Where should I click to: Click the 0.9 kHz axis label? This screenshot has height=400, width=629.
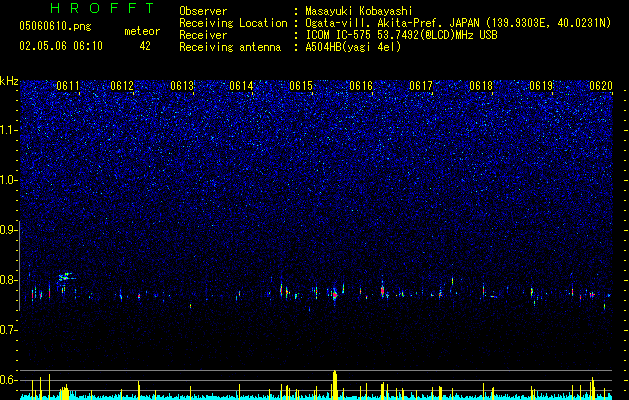(x=9, y=230)
